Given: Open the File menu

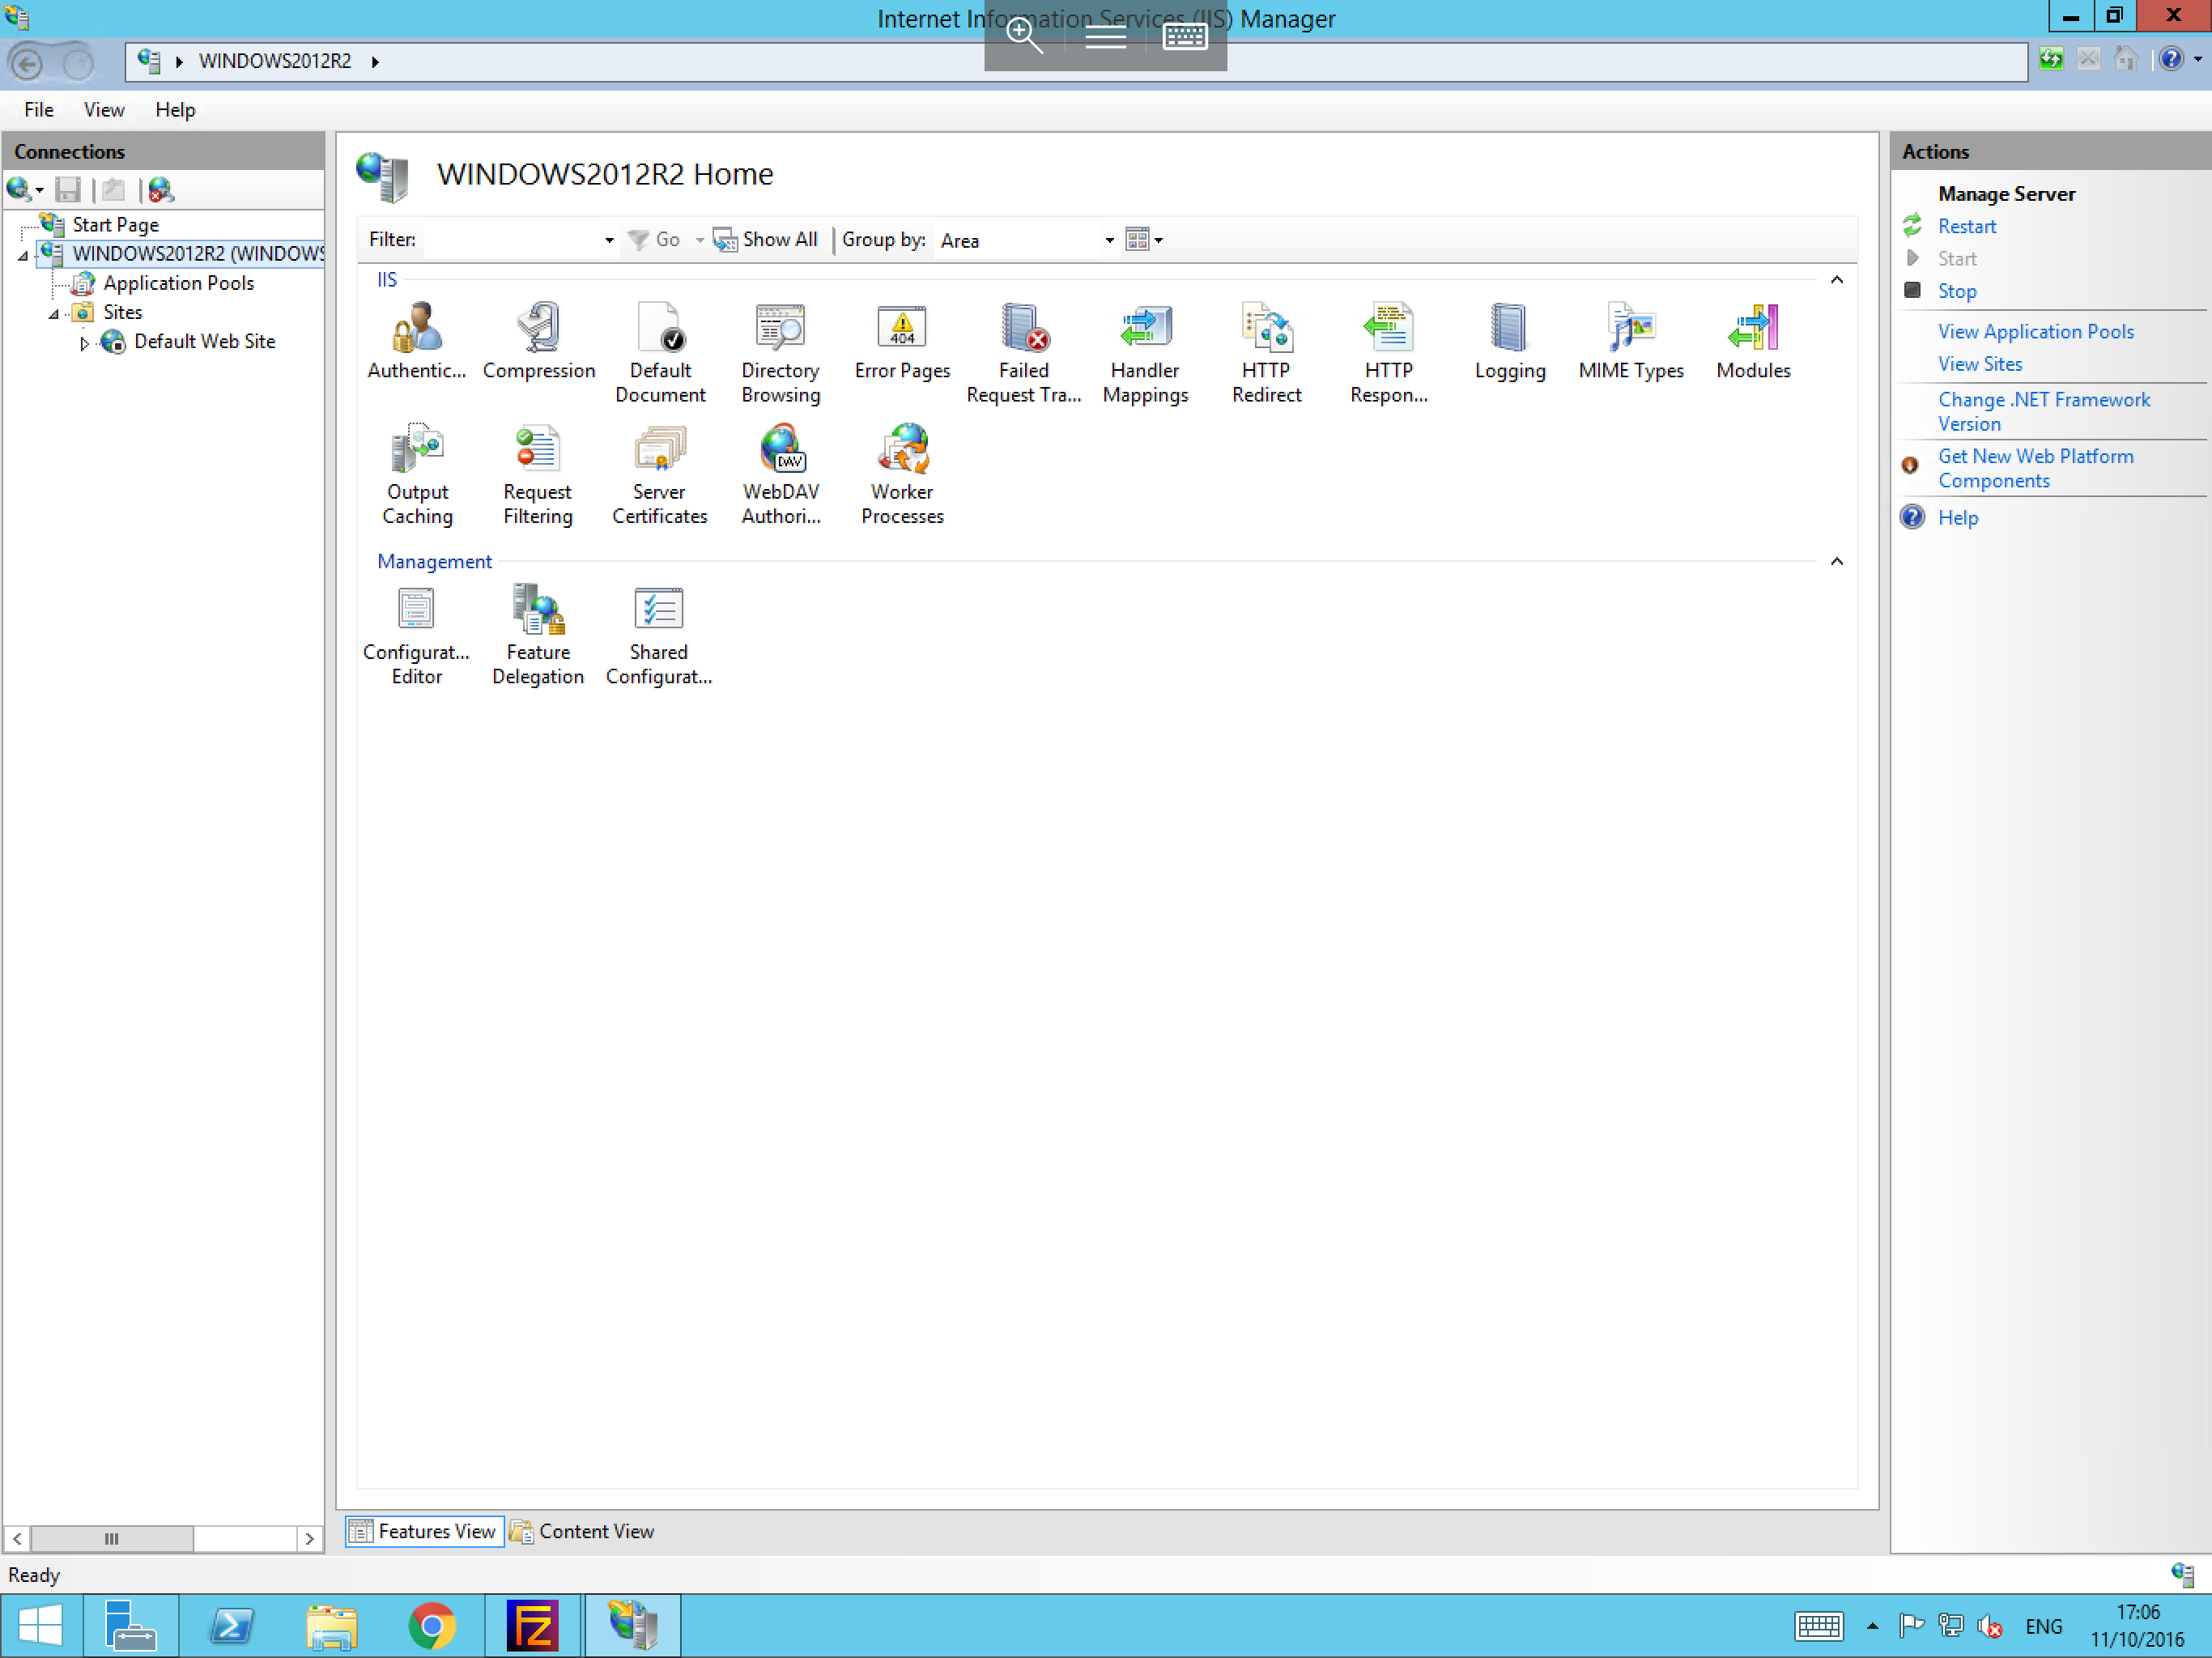Looking at the screenshot, I should pos(39,110).
